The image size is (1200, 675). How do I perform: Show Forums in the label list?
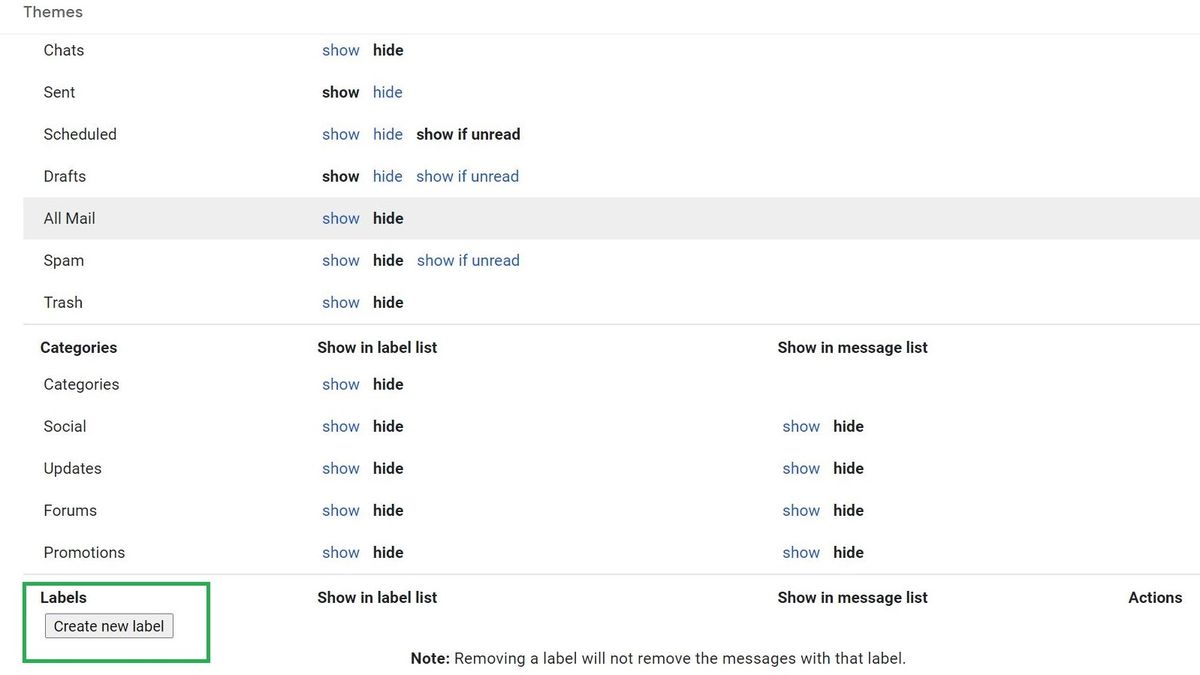[x=340, y=510]
